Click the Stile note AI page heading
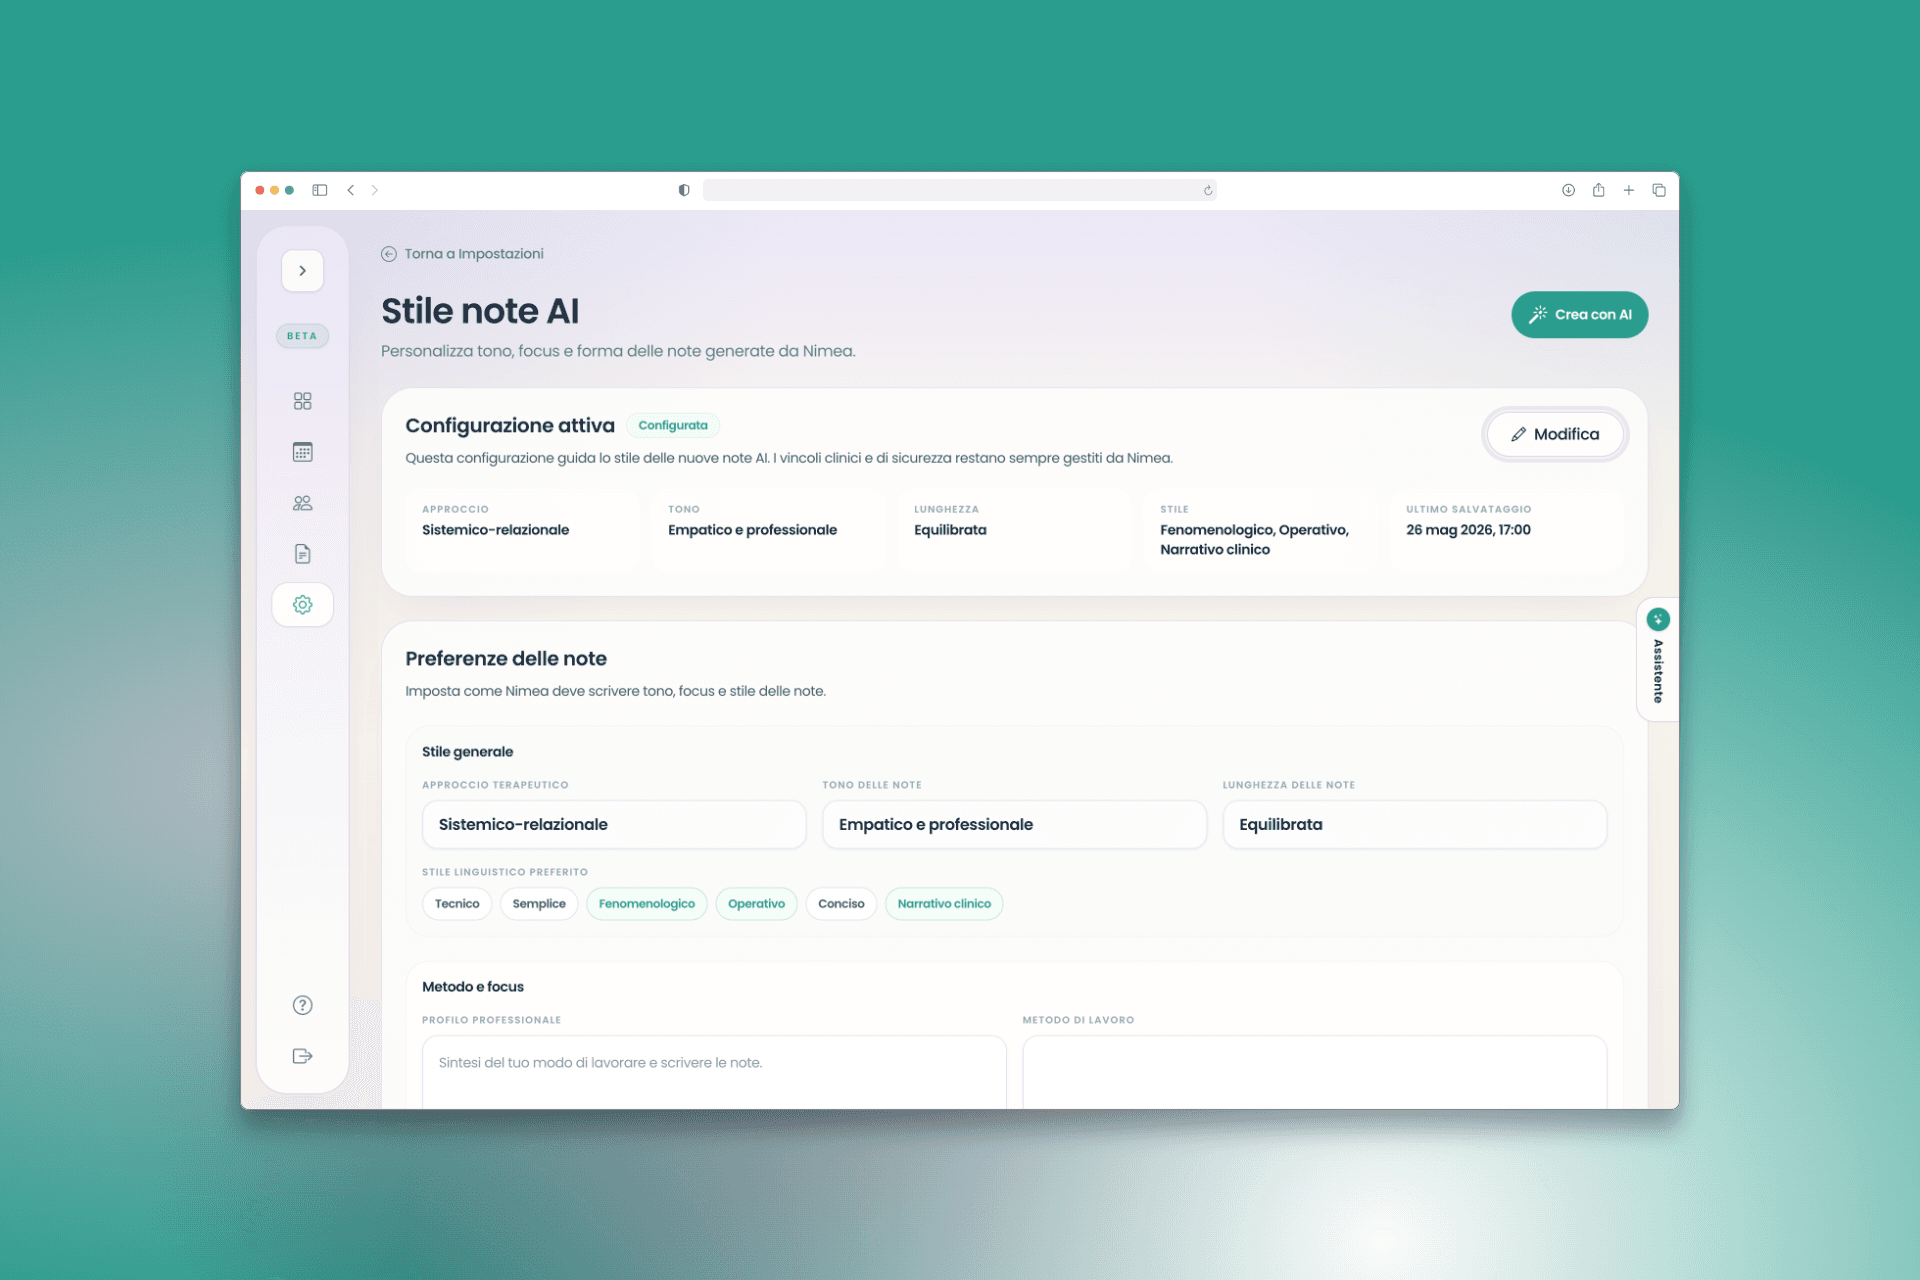 (480, 311)
